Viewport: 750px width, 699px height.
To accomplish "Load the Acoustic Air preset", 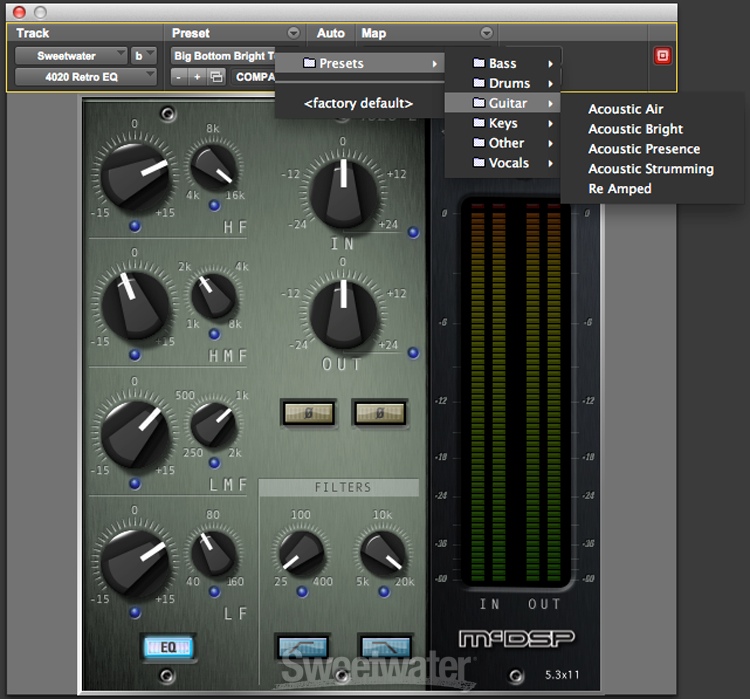I will (626, 109).
